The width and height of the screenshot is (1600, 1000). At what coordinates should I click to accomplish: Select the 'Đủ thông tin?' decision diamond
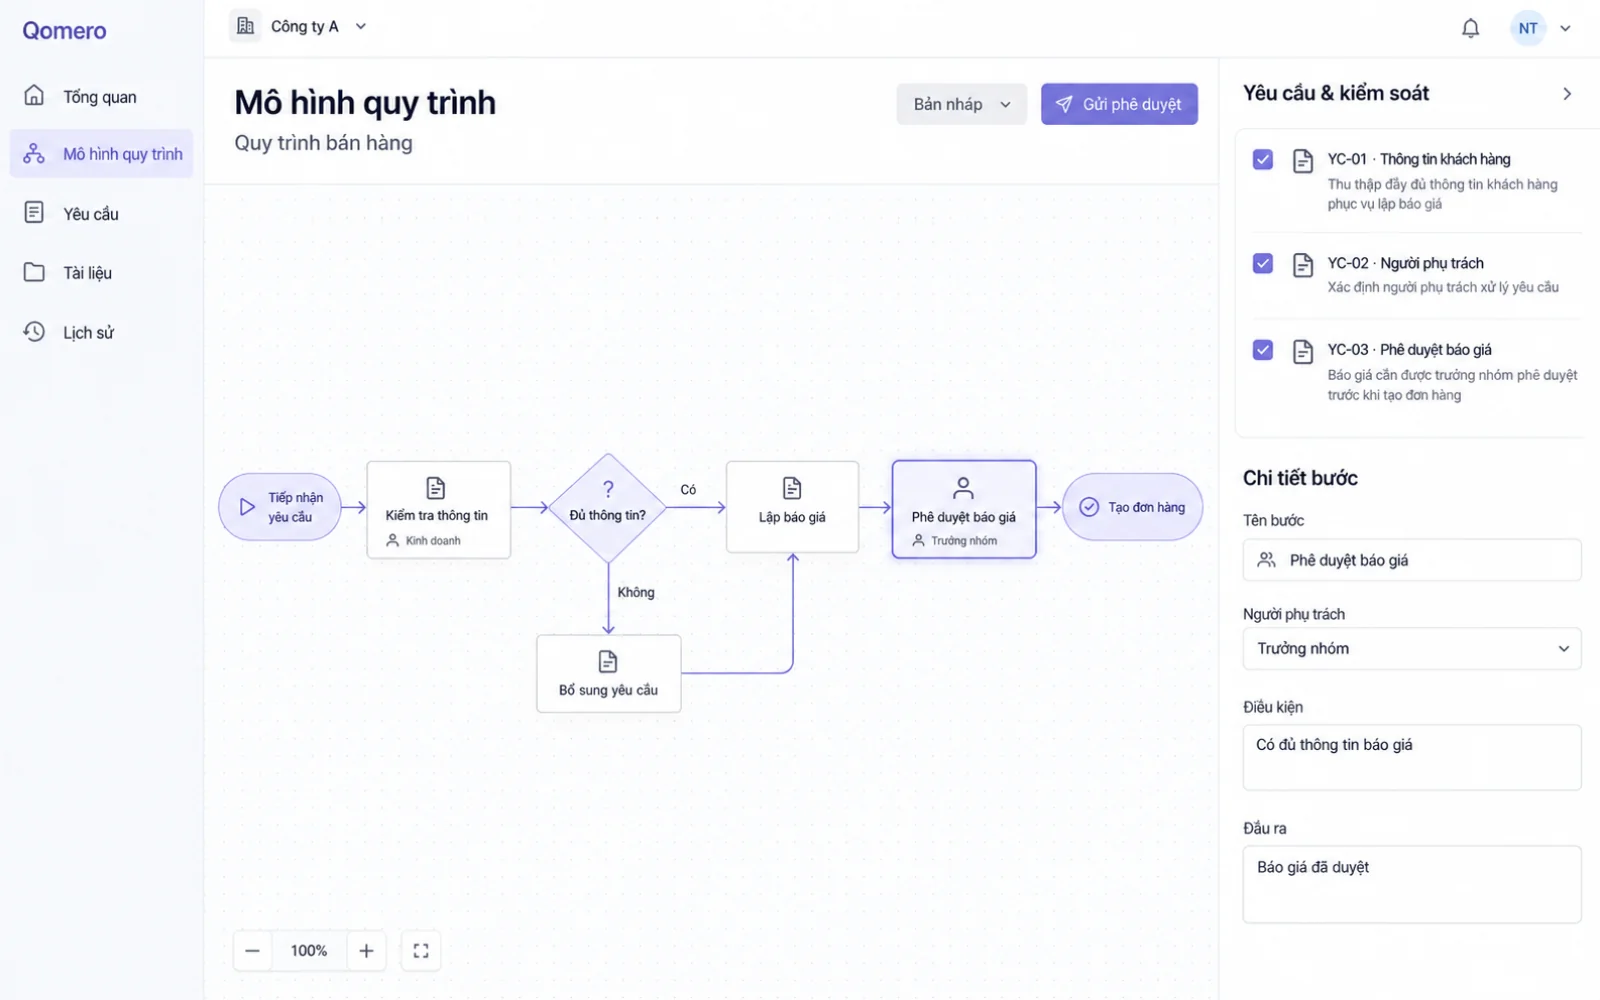[x=608, y=507]
